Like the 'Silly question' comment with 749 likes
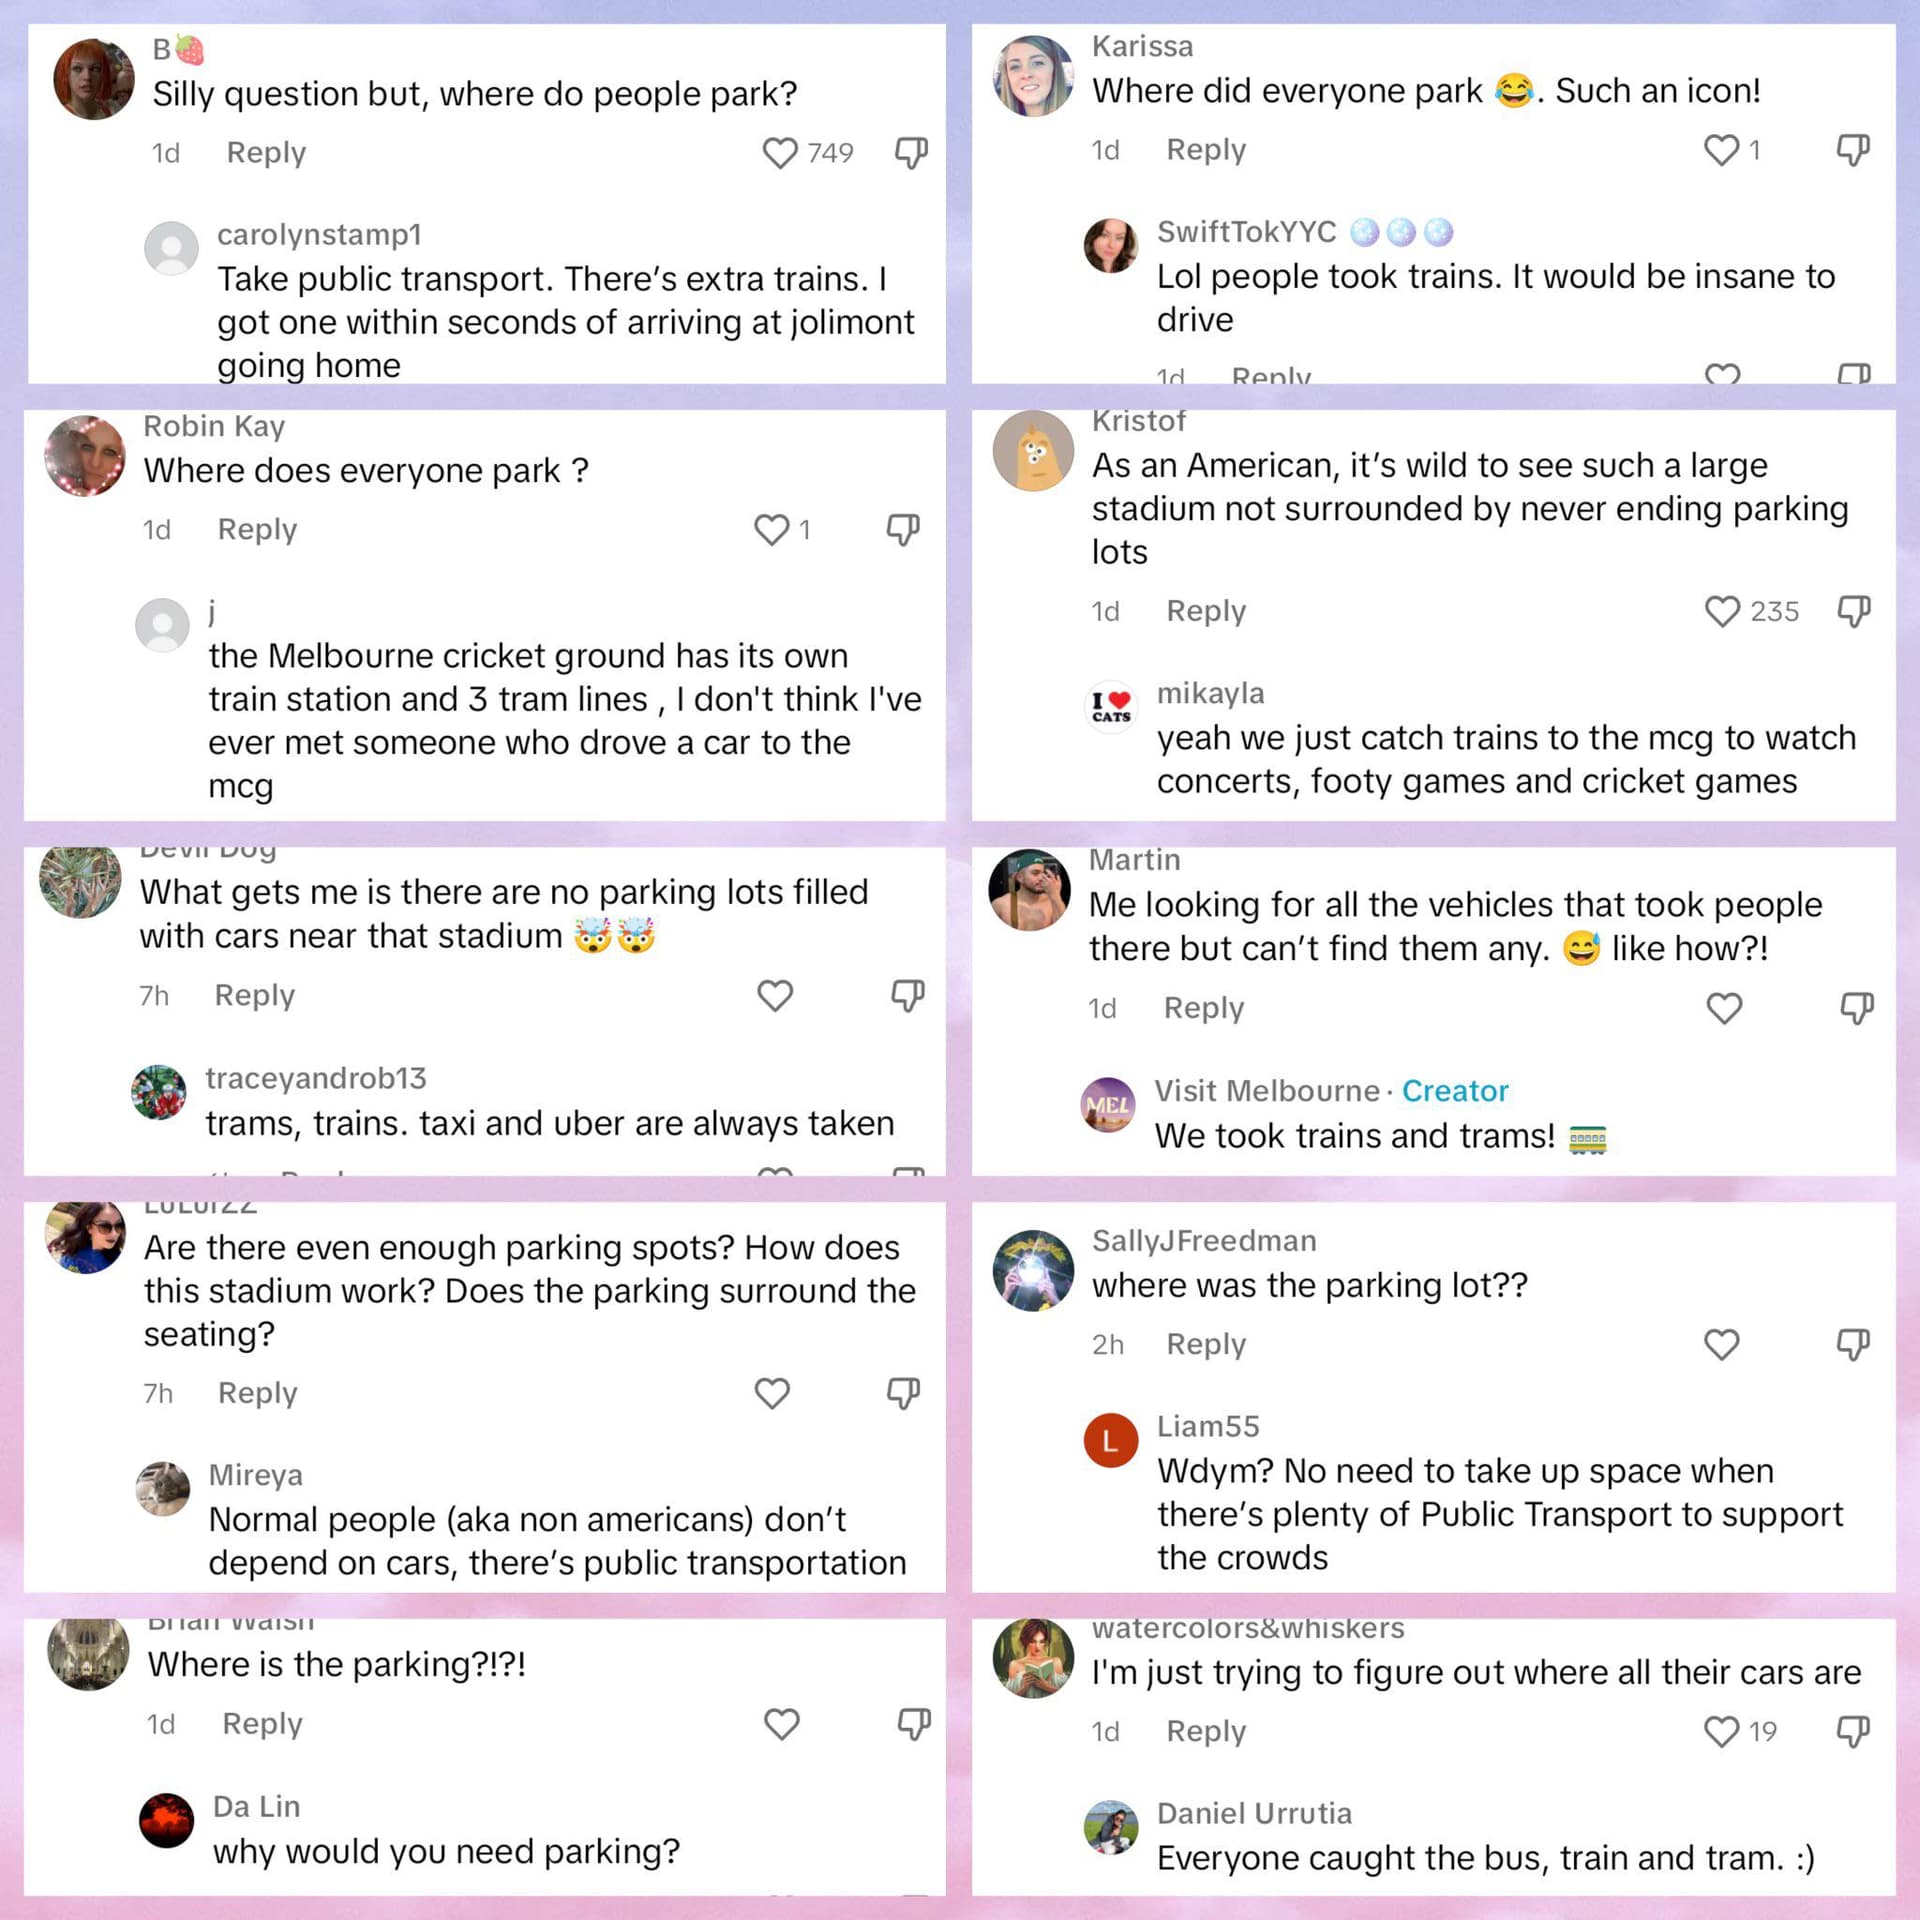Screen dimensions: 1920x1920 pos(779,153)
